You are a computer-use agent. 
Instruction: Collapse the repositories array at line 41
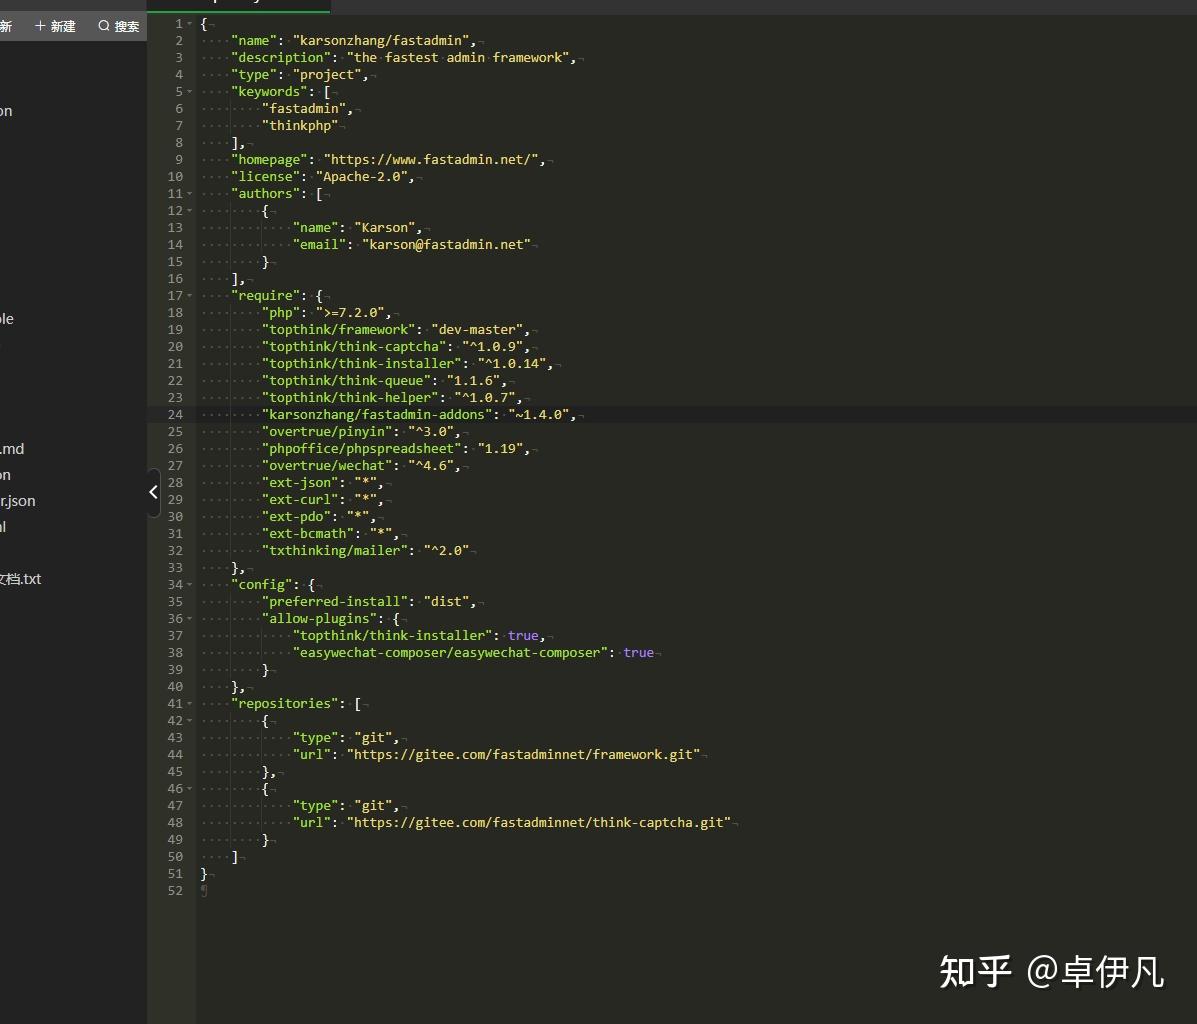[x=189, y=703]
